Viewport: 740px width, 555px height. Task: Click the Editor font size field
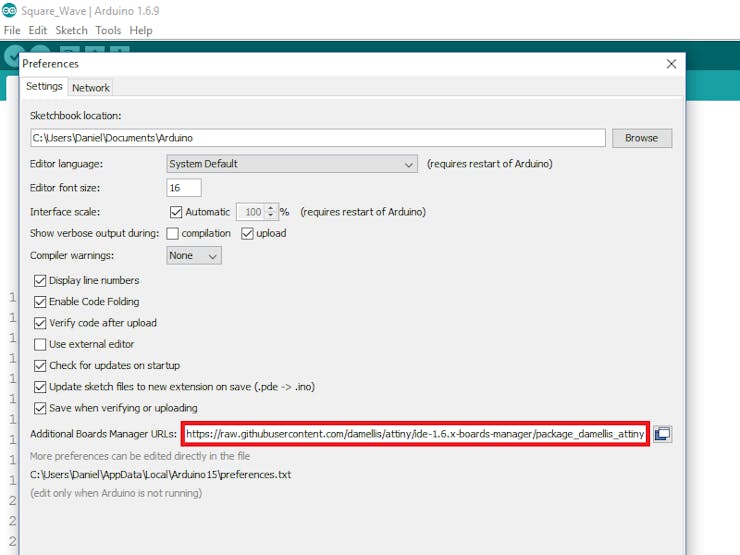pos(184,188)
